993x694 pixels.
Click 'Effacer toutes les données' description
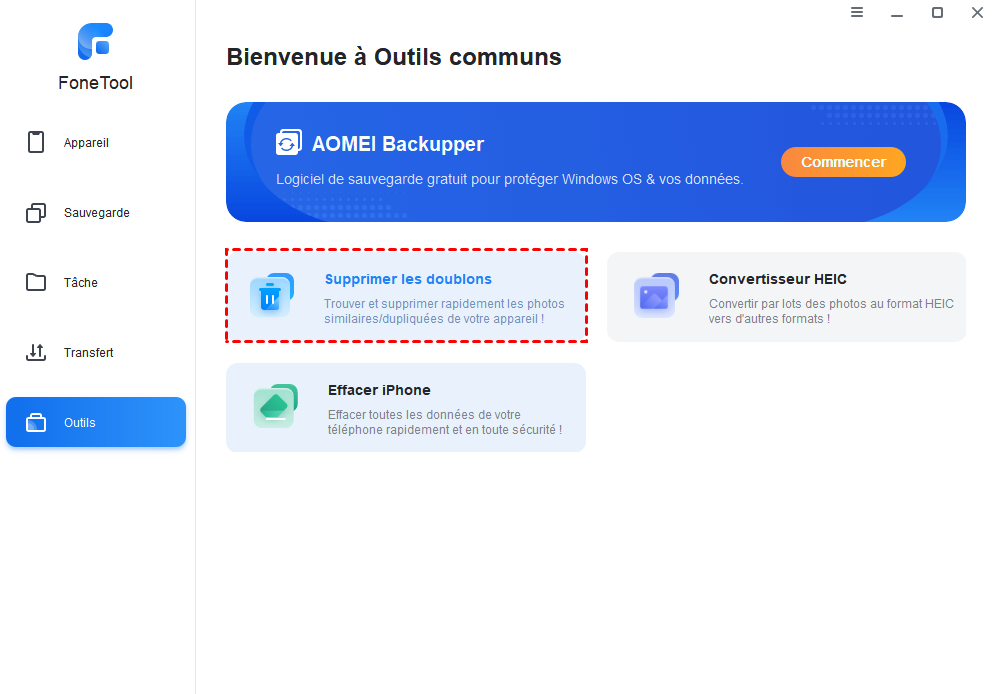coord(445,422)
